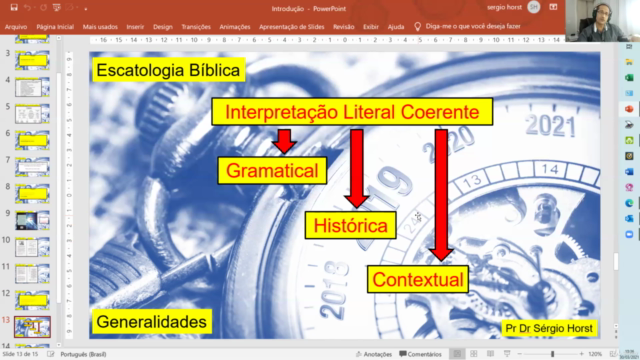The width and height of the screenshot is (640, 360).
Task: Open Excel from the taskbar
Action: pos(629,78)
